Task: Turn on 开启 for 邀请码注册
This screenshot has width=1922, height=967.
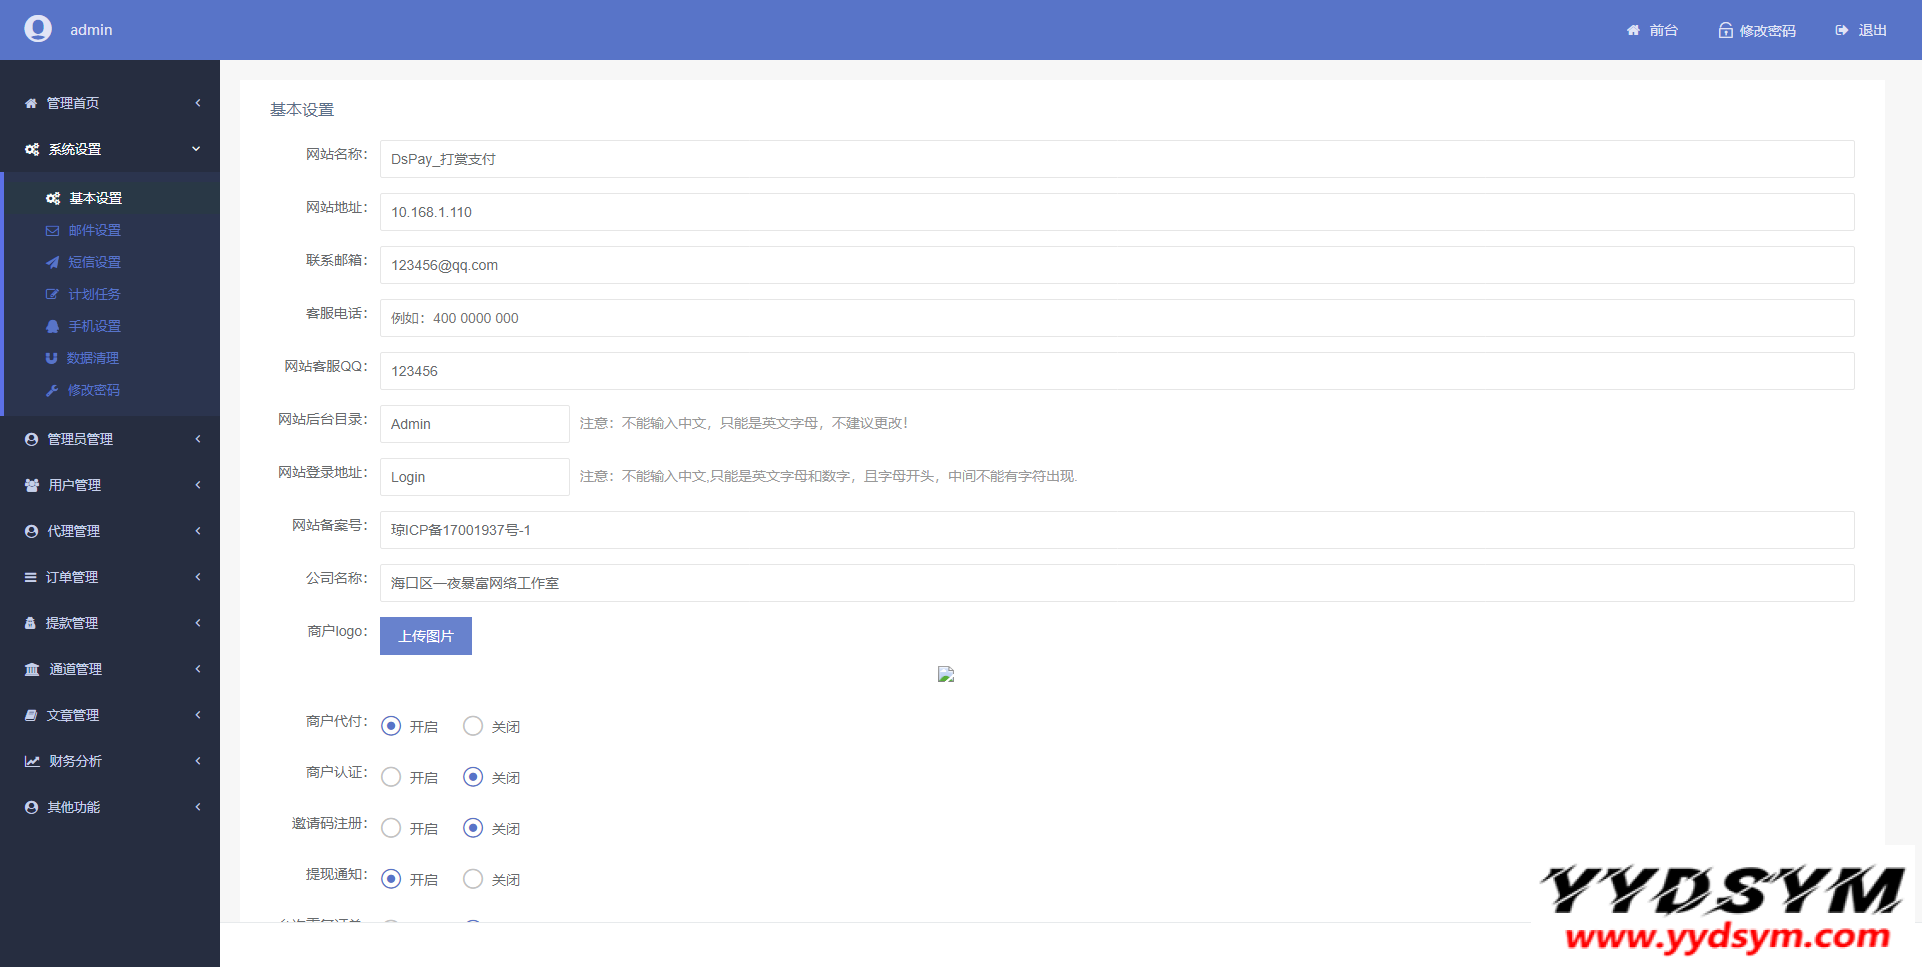Action: tap(391, 828)
